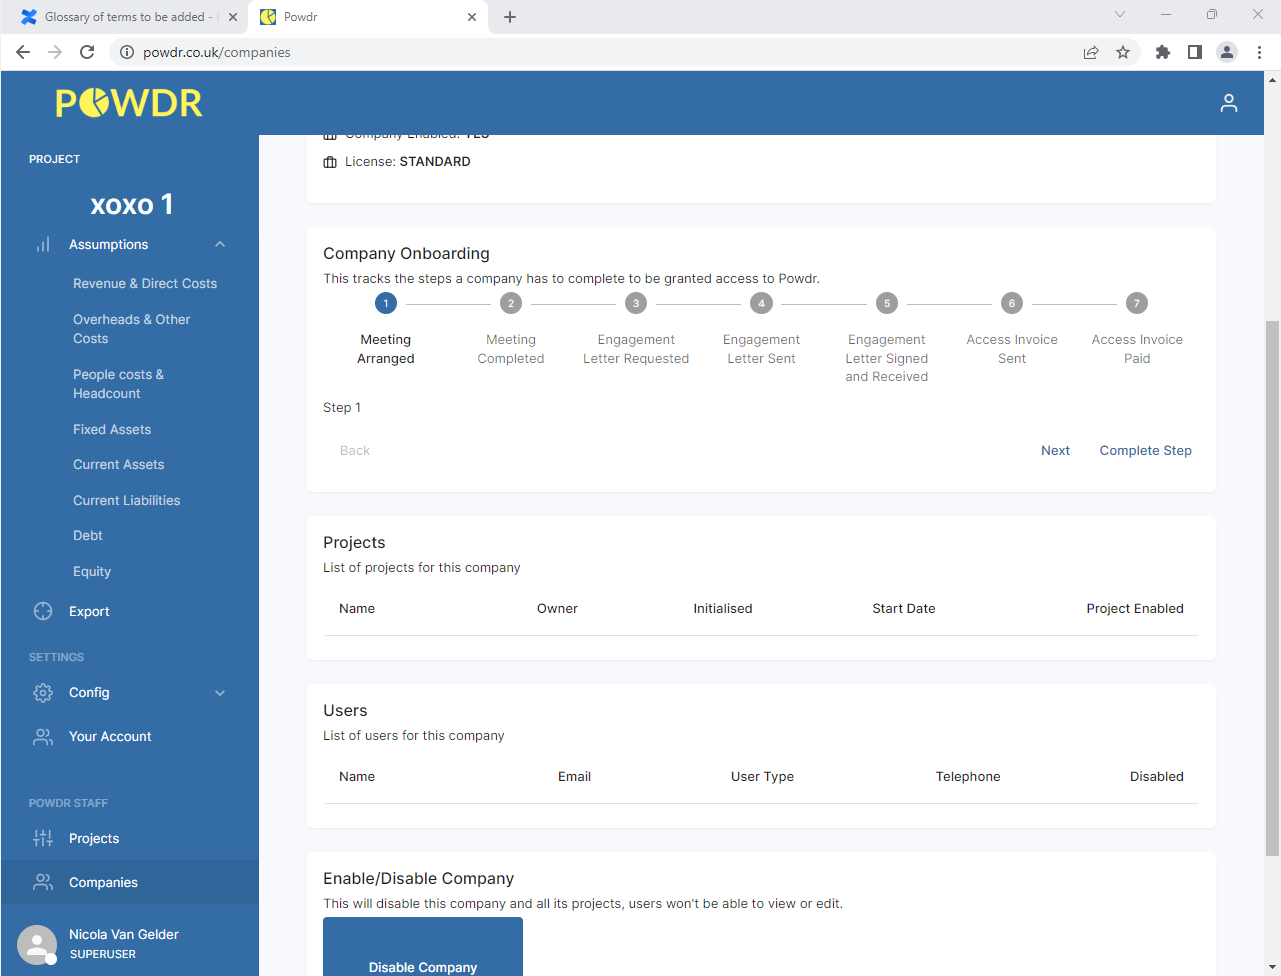
Task: Click the Companies icon in the sidebar
Action: (x=43, y=882)
